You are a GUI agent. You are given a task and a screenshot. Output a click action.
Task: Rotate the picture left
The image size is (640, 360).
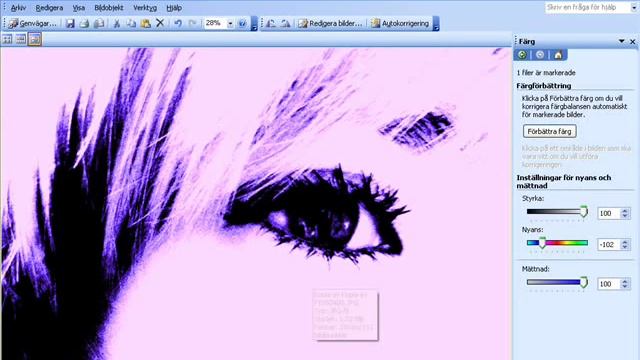tap(271, 24)
